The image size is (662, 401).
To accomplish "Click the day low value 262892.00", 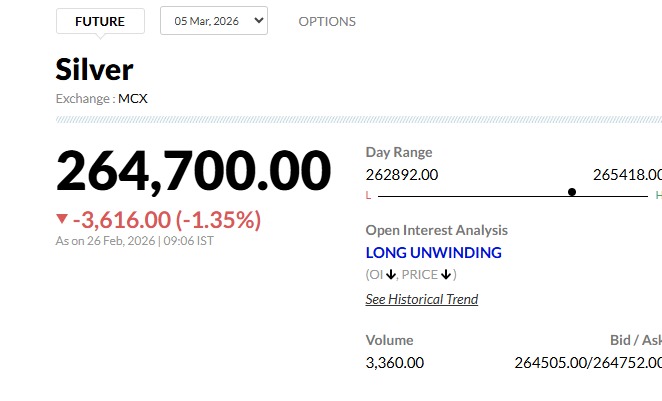I will pyautogui.click(x=402, y=174).
